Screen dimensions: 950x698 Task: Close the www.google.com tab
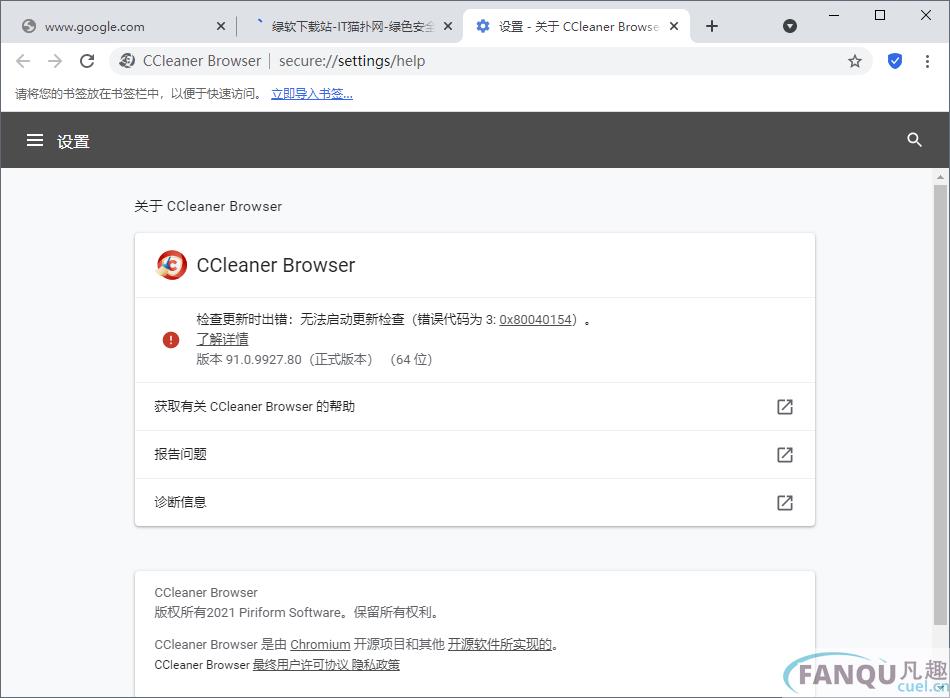coord(221,26)
